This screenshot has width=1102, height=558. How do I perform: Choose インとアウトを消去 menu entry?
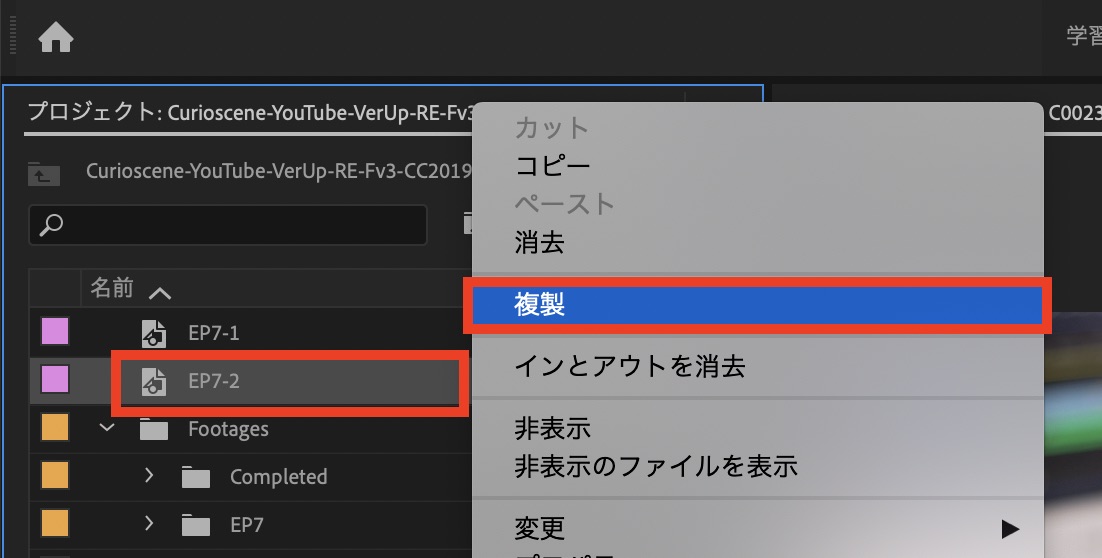click(x=758, y=367)
